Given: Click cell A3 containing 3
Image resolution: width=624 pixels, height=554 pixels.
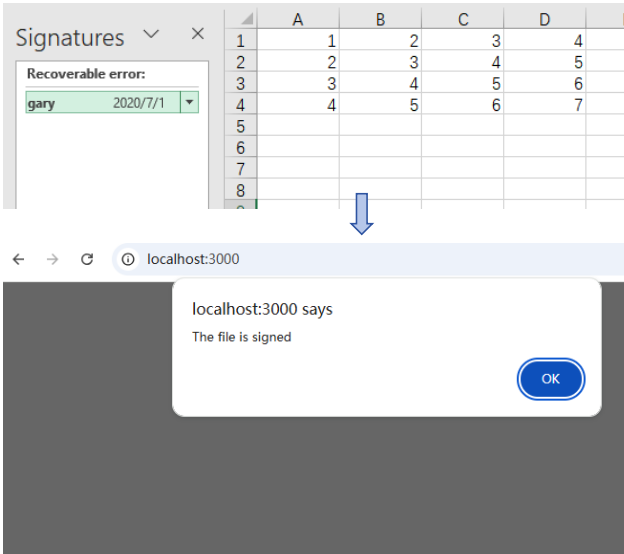Looking at the screenshot, I should pyautogui.click(x=298, y=84).
